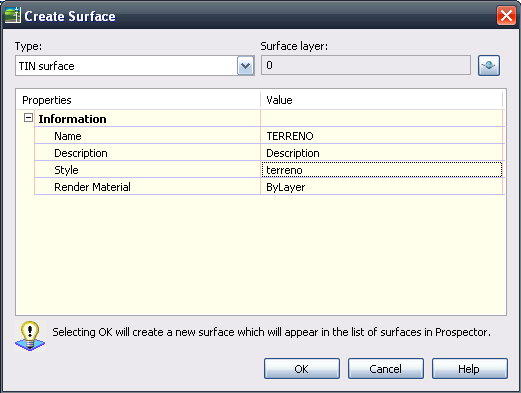Click the Surface layer field showing 0
Image resolution: width=521 pixels, height=393 pixels.
tap(366, 65)
